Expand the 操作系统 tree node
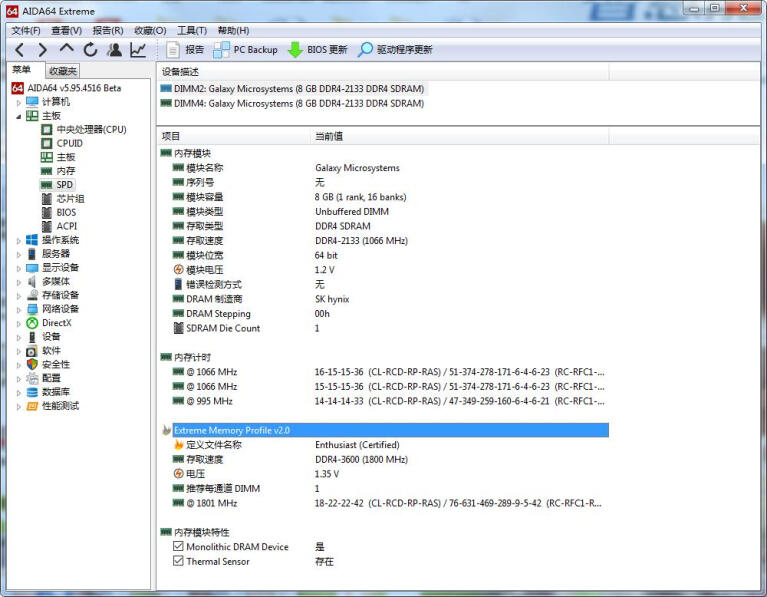 coord(19,240)
